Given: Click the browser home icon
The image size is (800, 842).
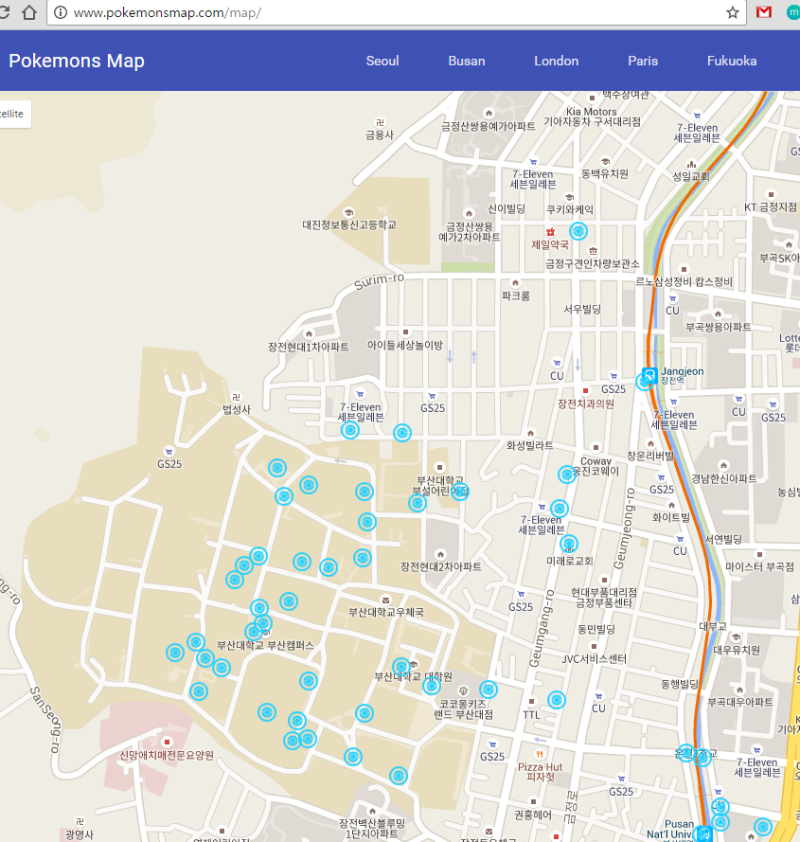Looking at the screenshot, I should (x=30, y=12).
